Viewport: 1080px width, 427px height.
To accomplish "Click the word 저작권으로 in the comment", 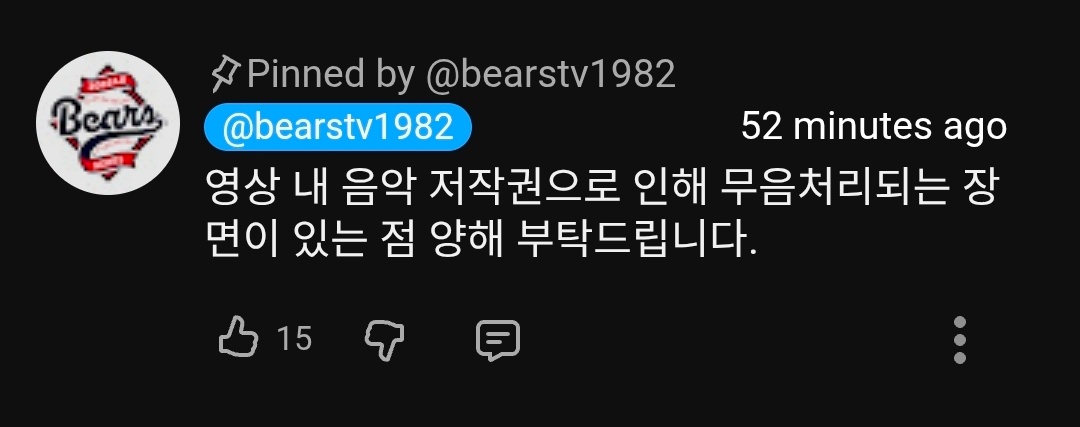I will [x=525, y=189].
